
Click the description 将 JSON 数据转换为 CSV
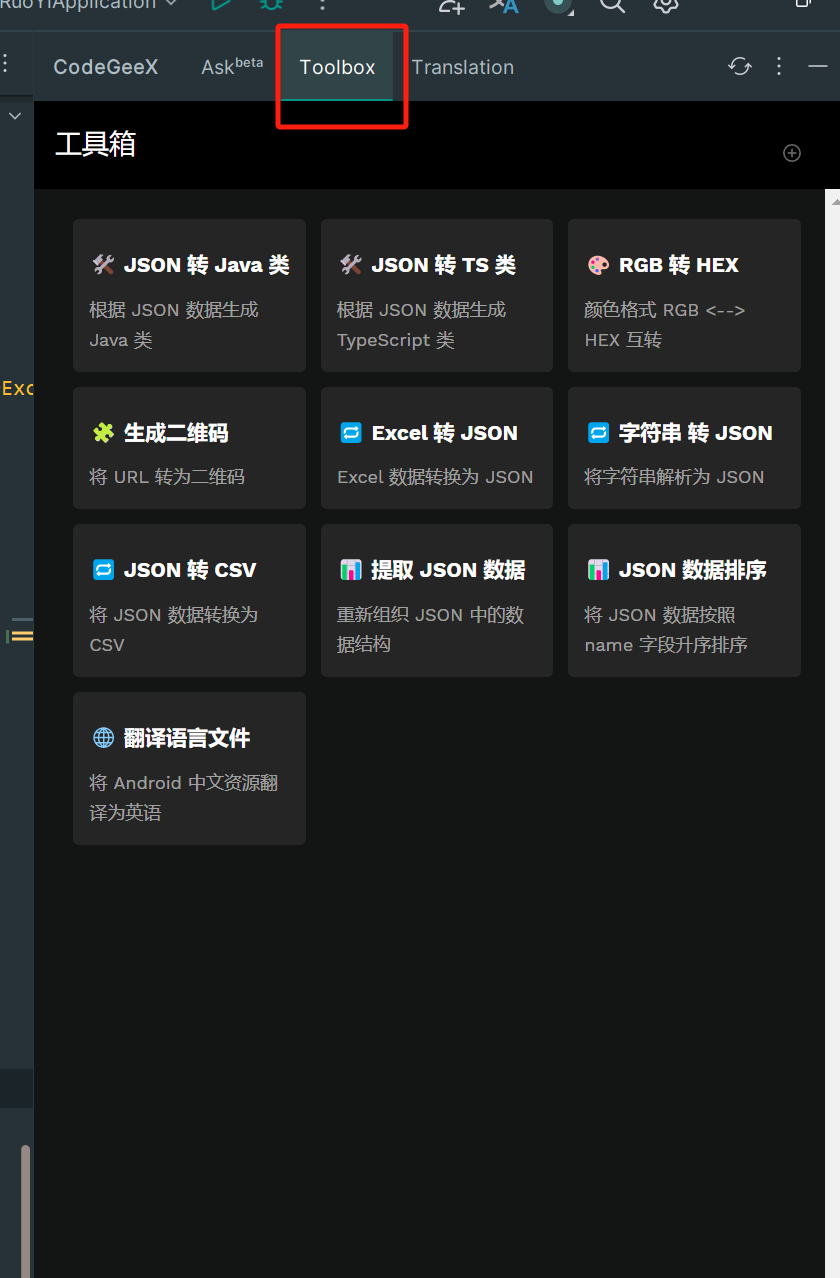click(174, 629)
